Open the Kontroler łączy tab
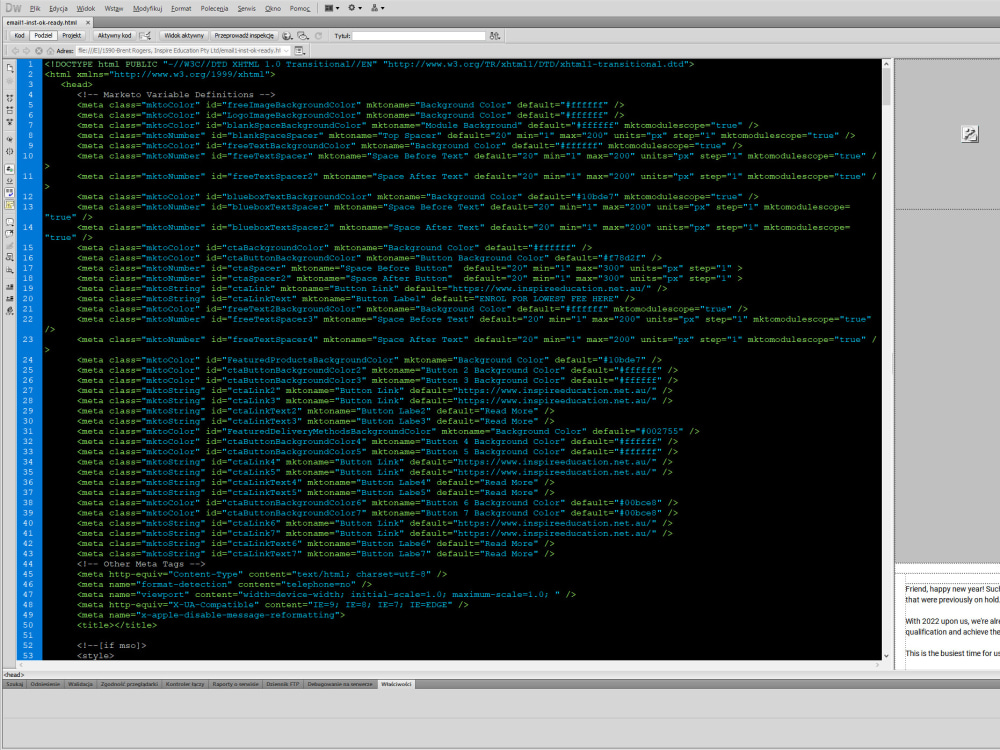 point(185,684)
